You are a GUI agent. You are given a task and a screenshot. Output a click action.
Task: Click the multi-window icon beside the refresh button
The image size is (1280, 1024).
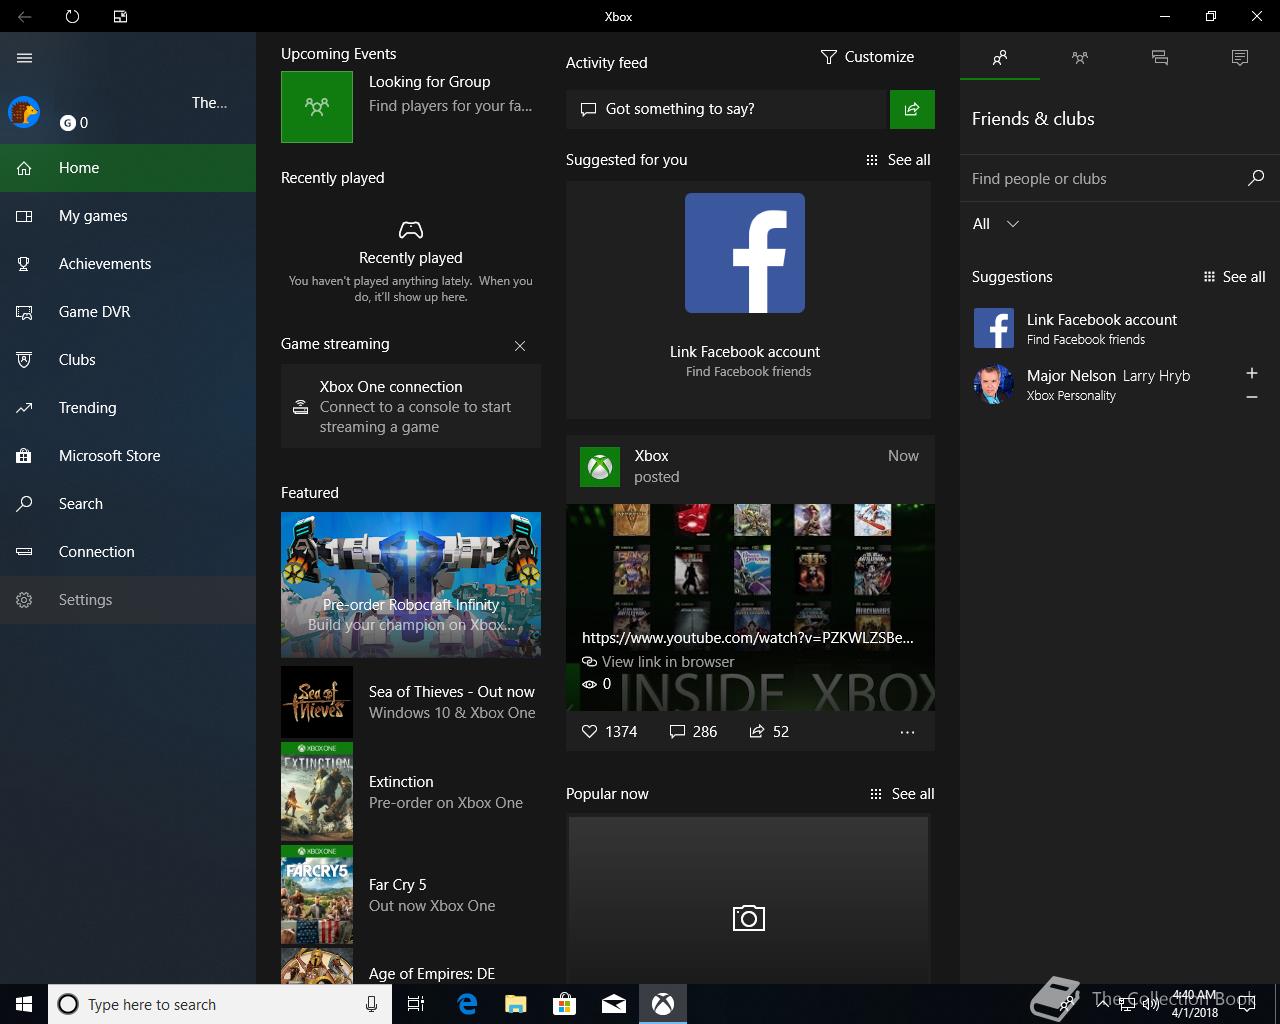point(120,16)
